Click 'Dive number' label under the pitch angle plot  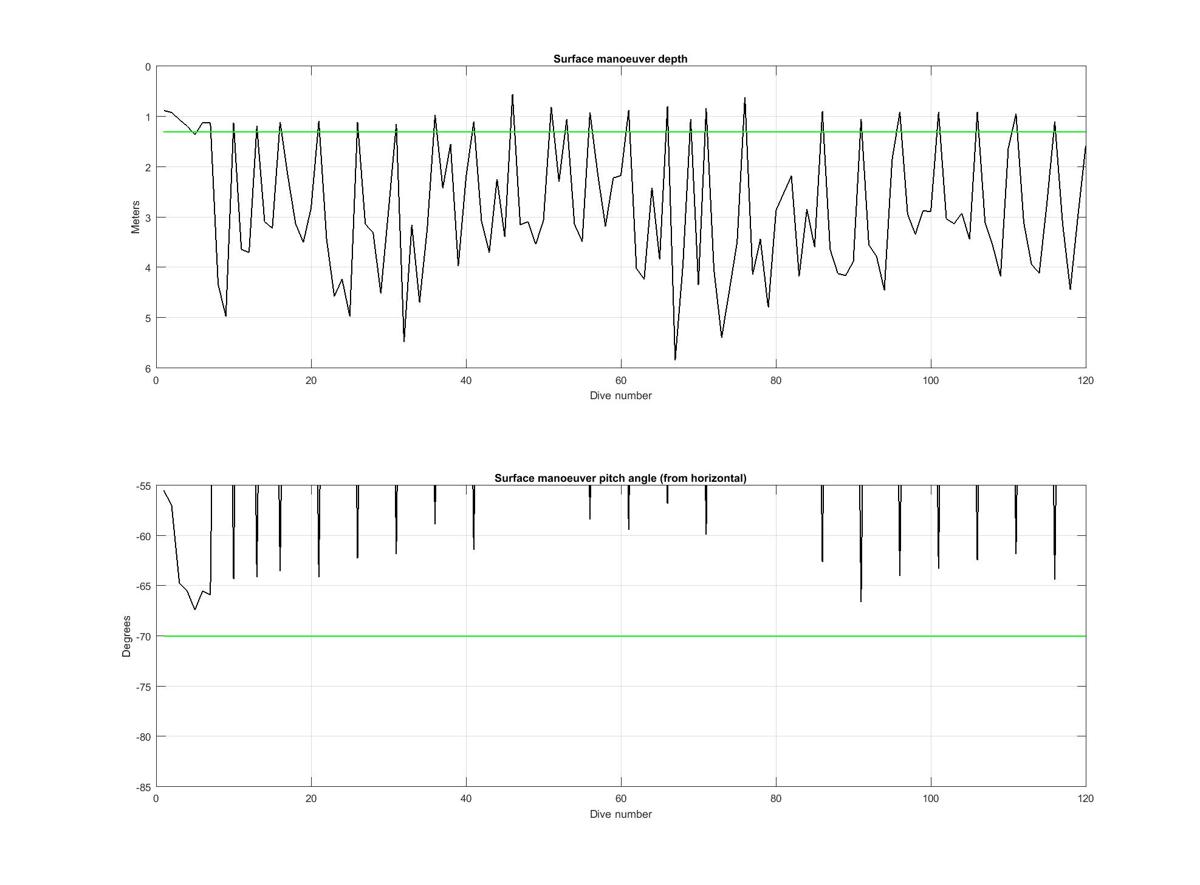point(620,814)
